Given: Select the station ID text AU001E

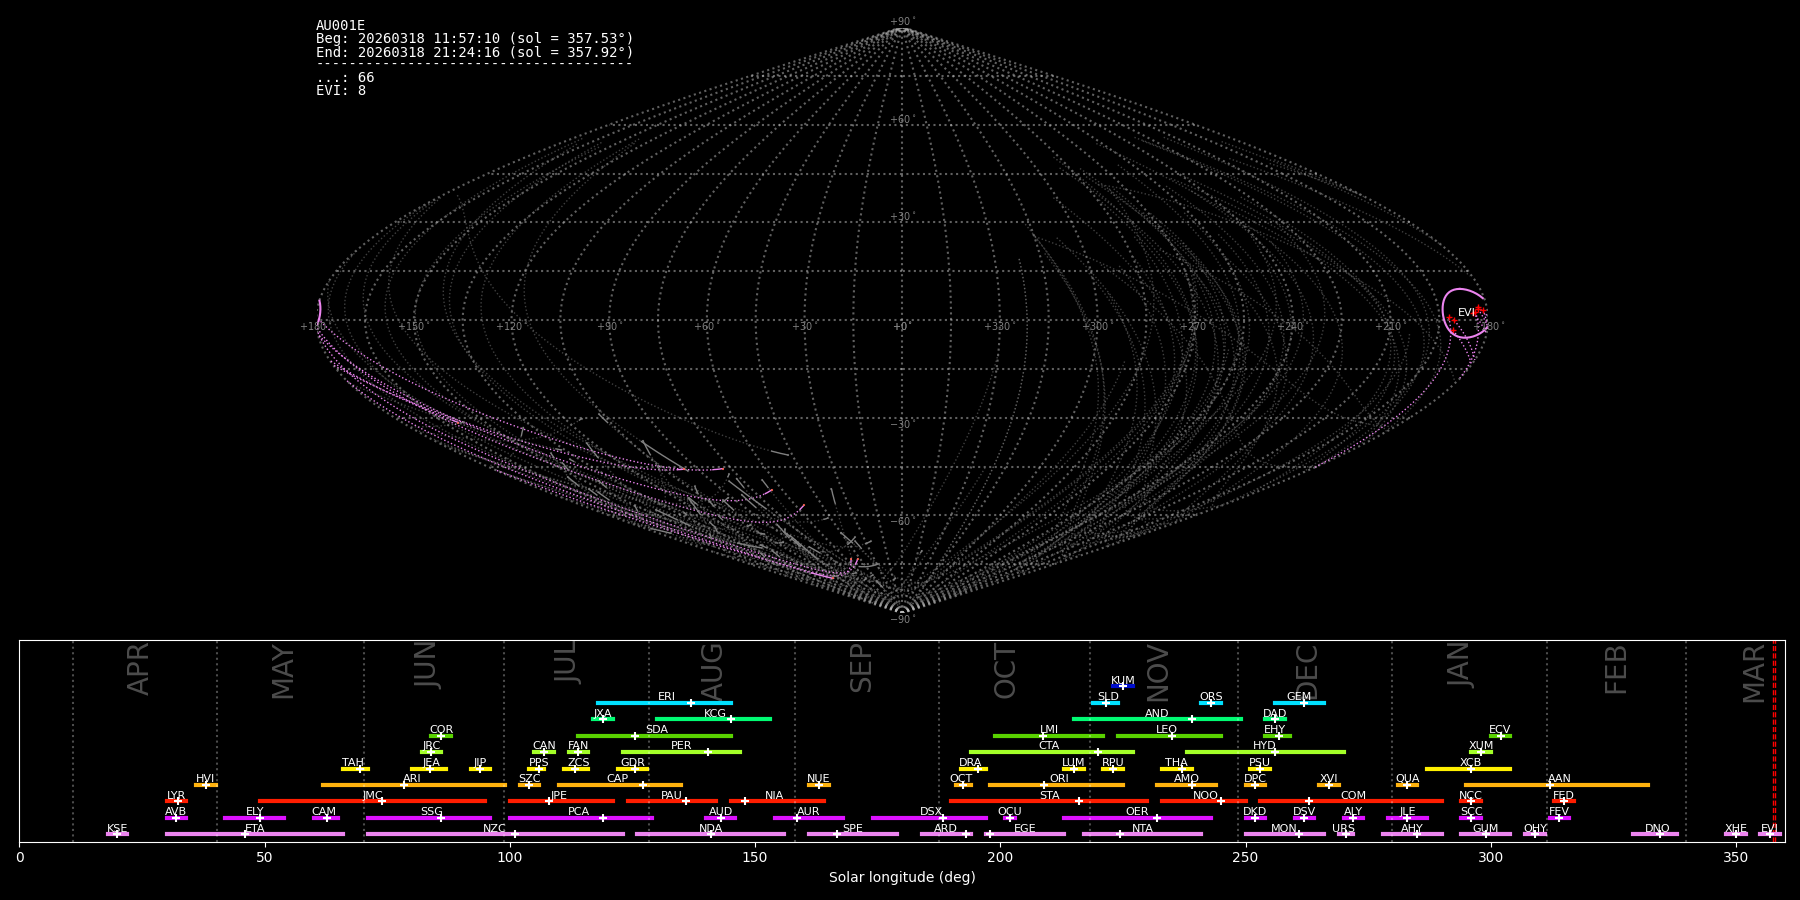Looking at the screenshot, I should pos(340,26).
